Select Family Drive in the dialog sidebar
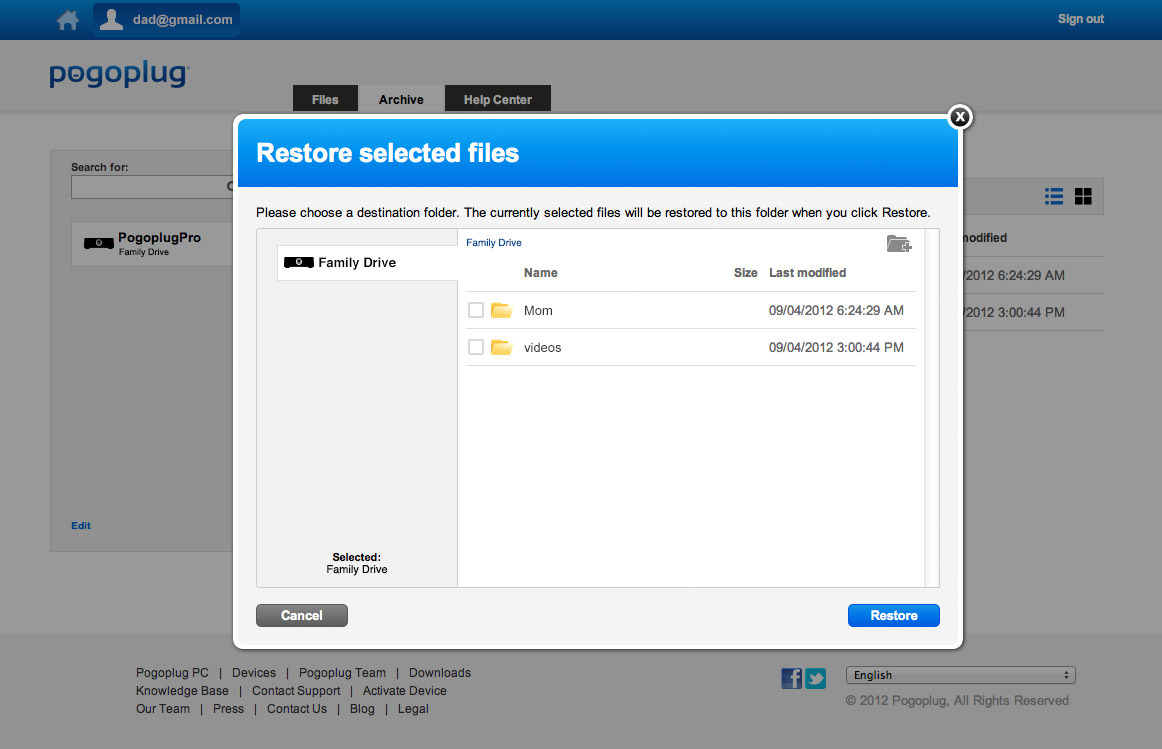 tap(356, 262)
